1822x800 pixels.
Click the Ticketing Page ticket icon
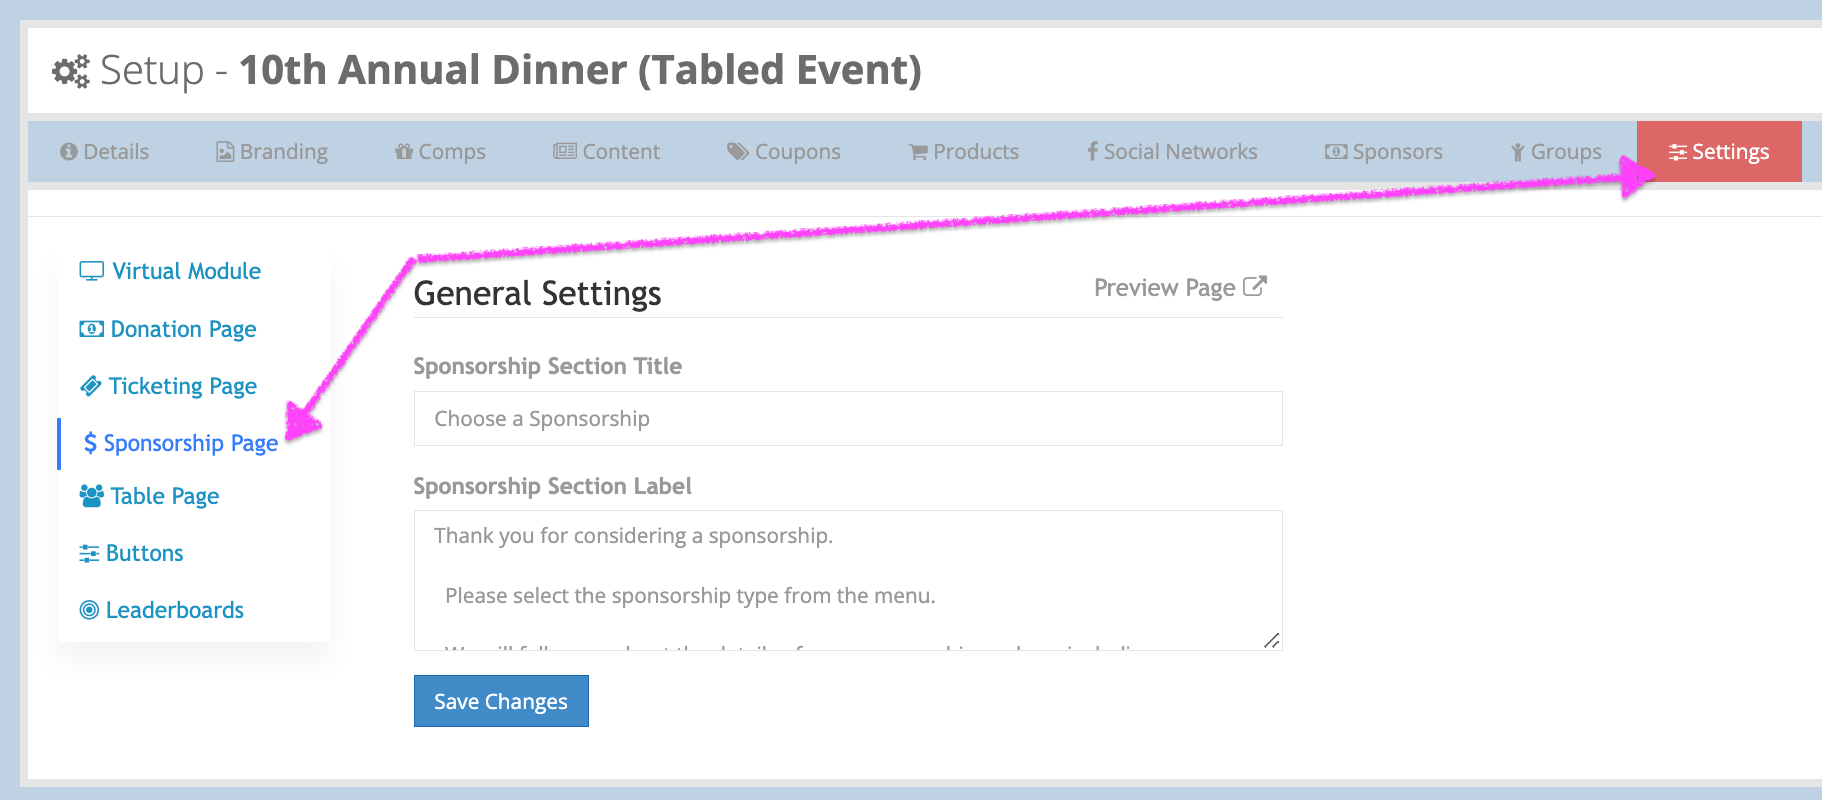pos(91,386)
